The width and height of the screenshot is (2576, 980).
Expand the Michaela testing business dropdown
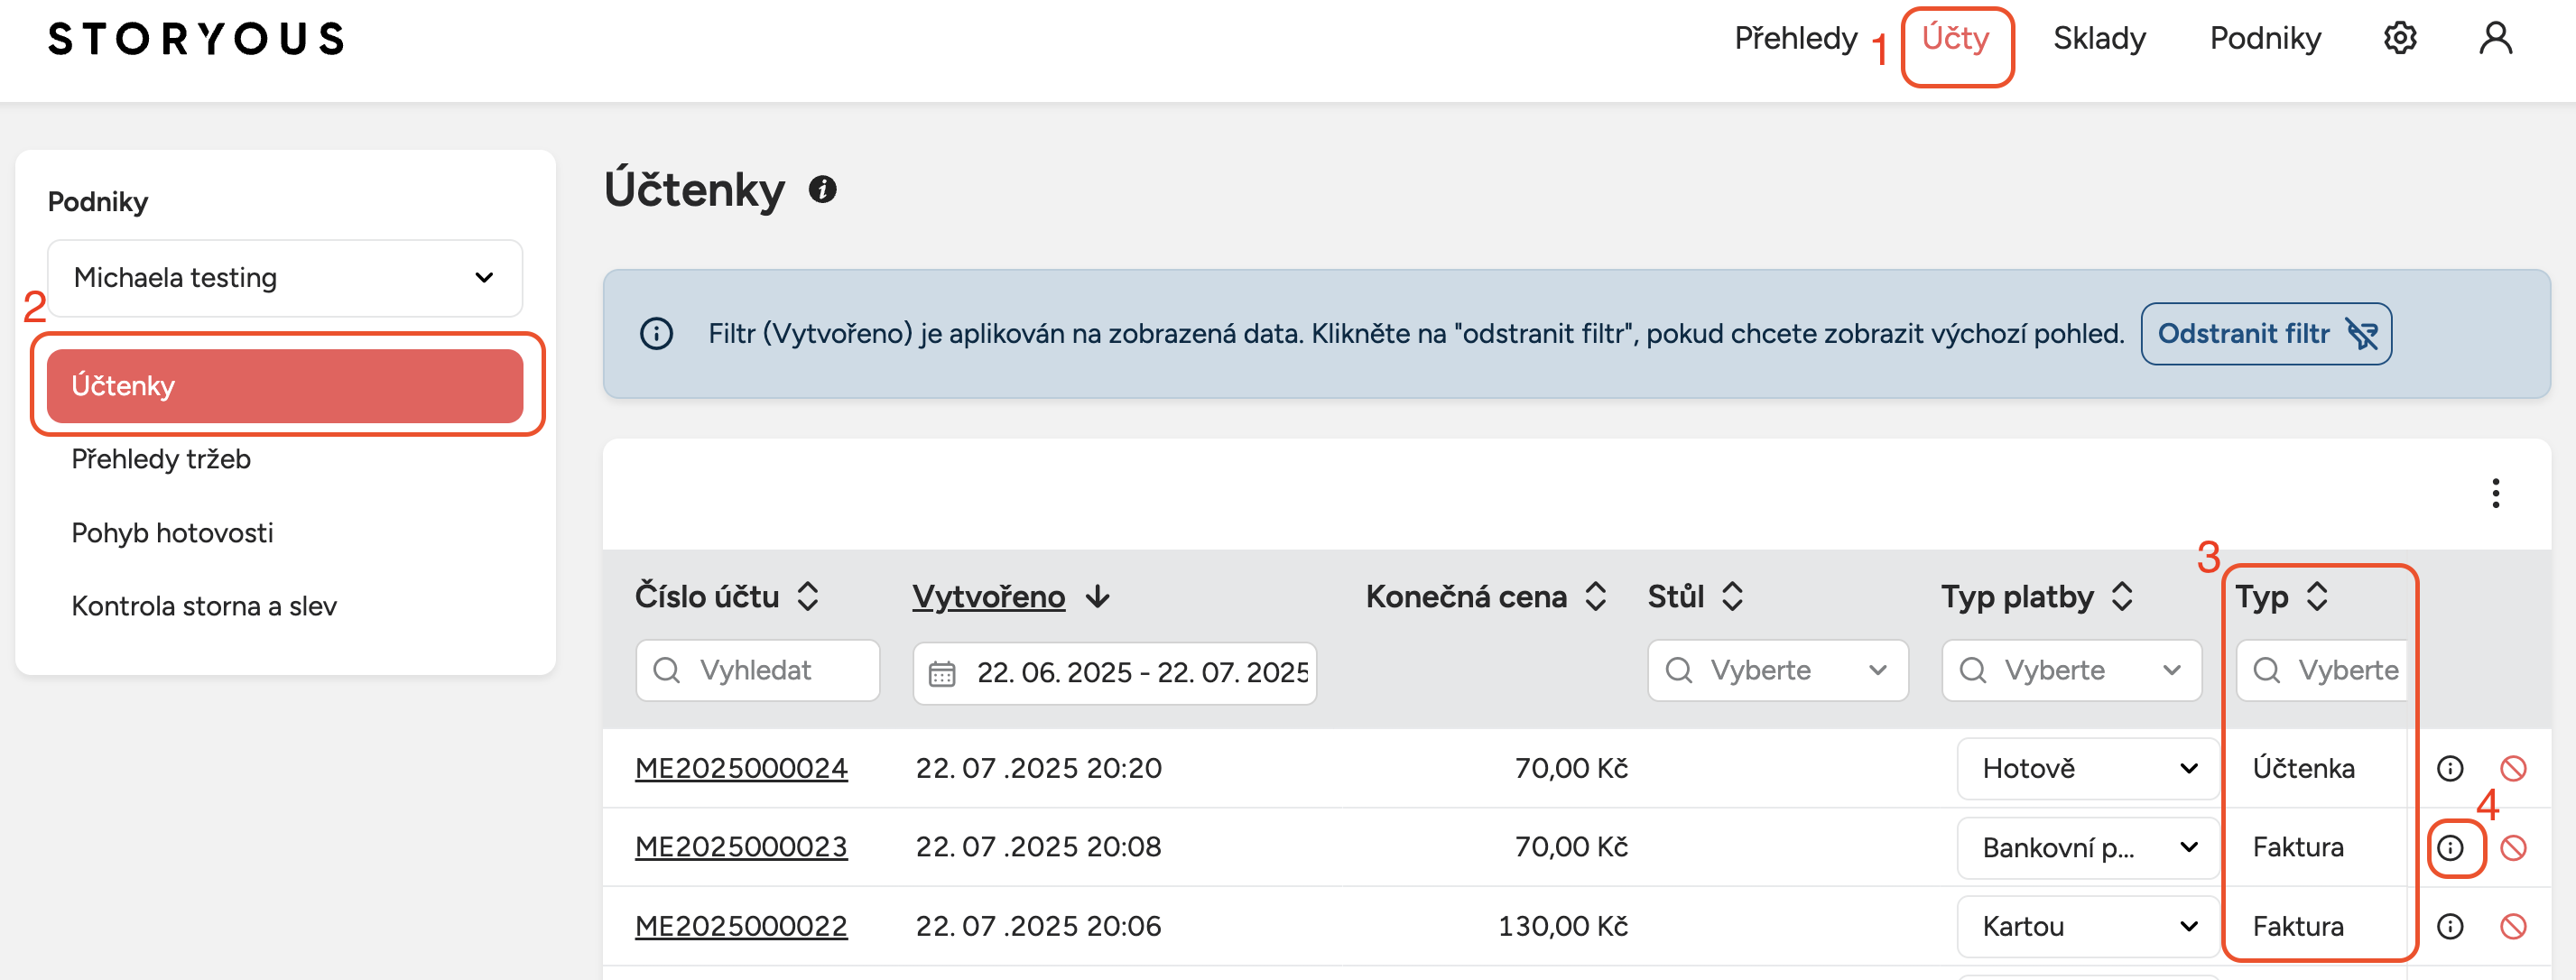(x=285, y=278)
